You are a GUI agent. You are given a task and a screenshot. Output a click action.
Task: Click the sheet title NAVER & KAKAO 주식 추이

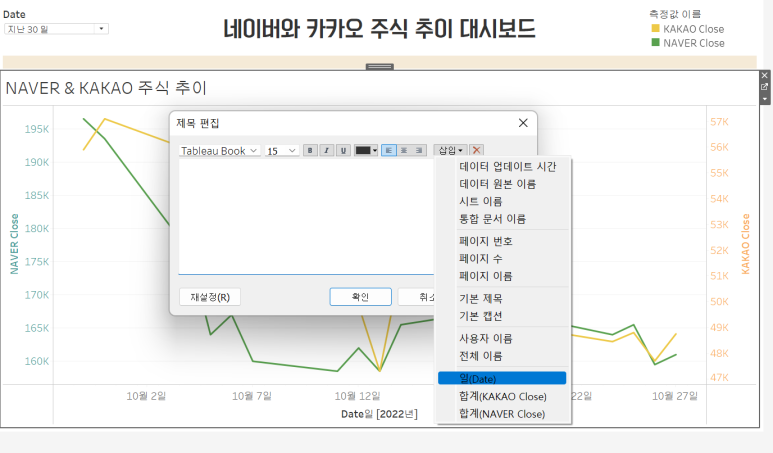106,88
